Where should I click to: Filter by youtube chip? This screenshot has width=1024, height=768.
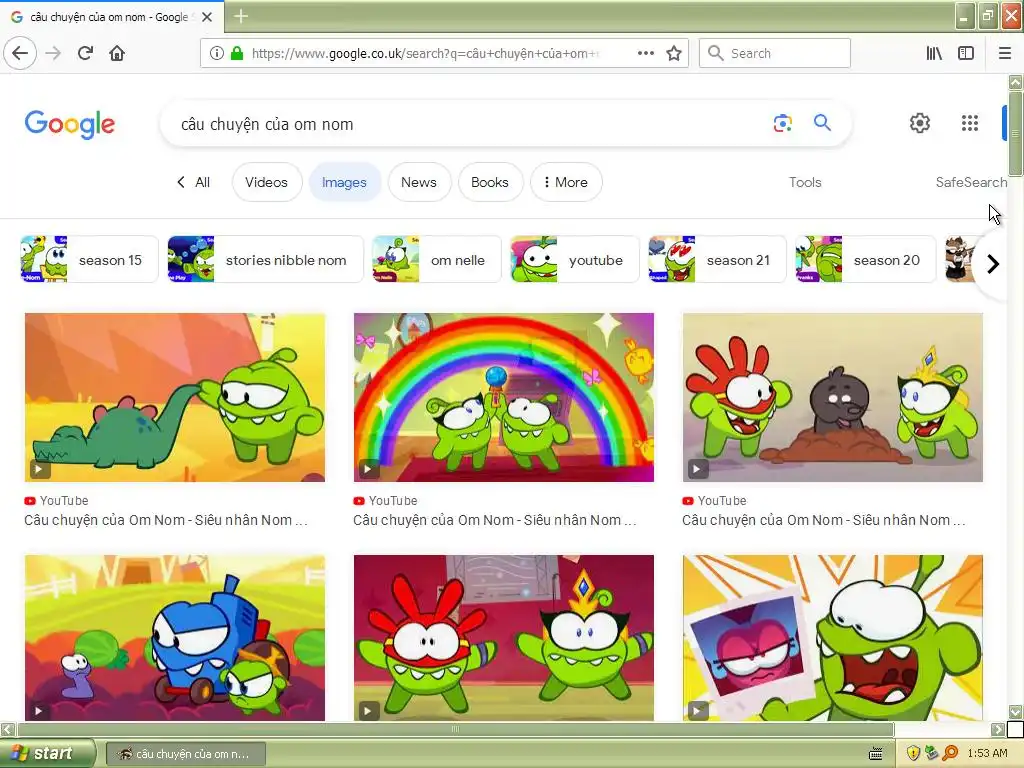point(575,259)
